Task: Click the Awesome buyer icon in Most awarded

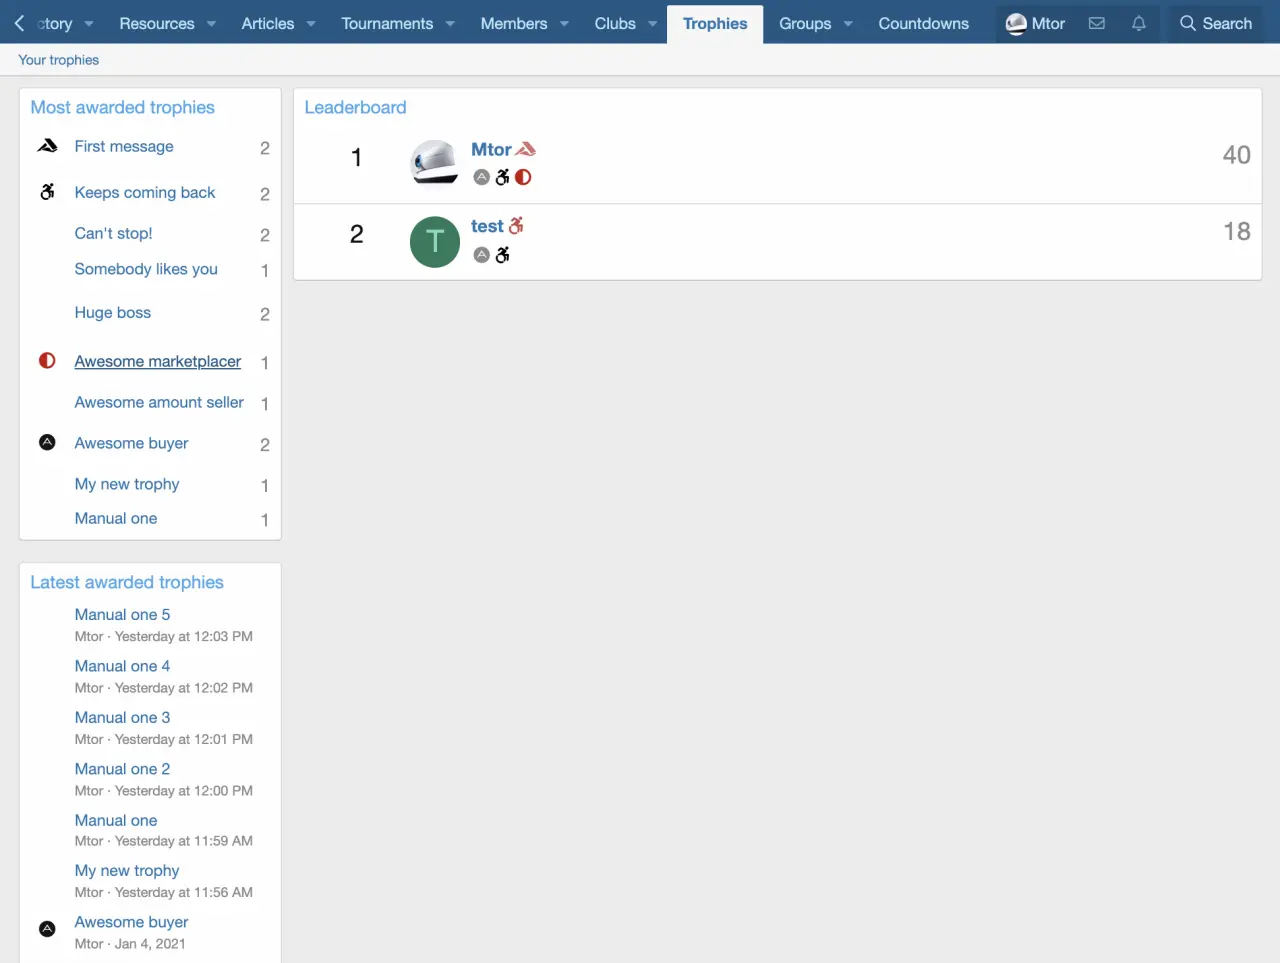Action: 47,442
